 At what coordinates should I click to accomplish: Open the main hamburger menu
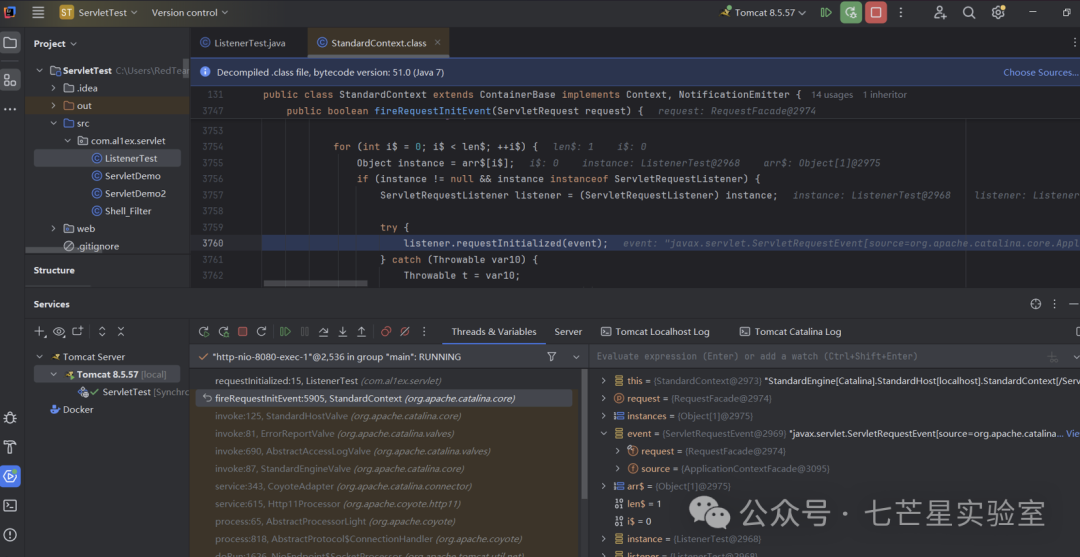pos(38,12)
